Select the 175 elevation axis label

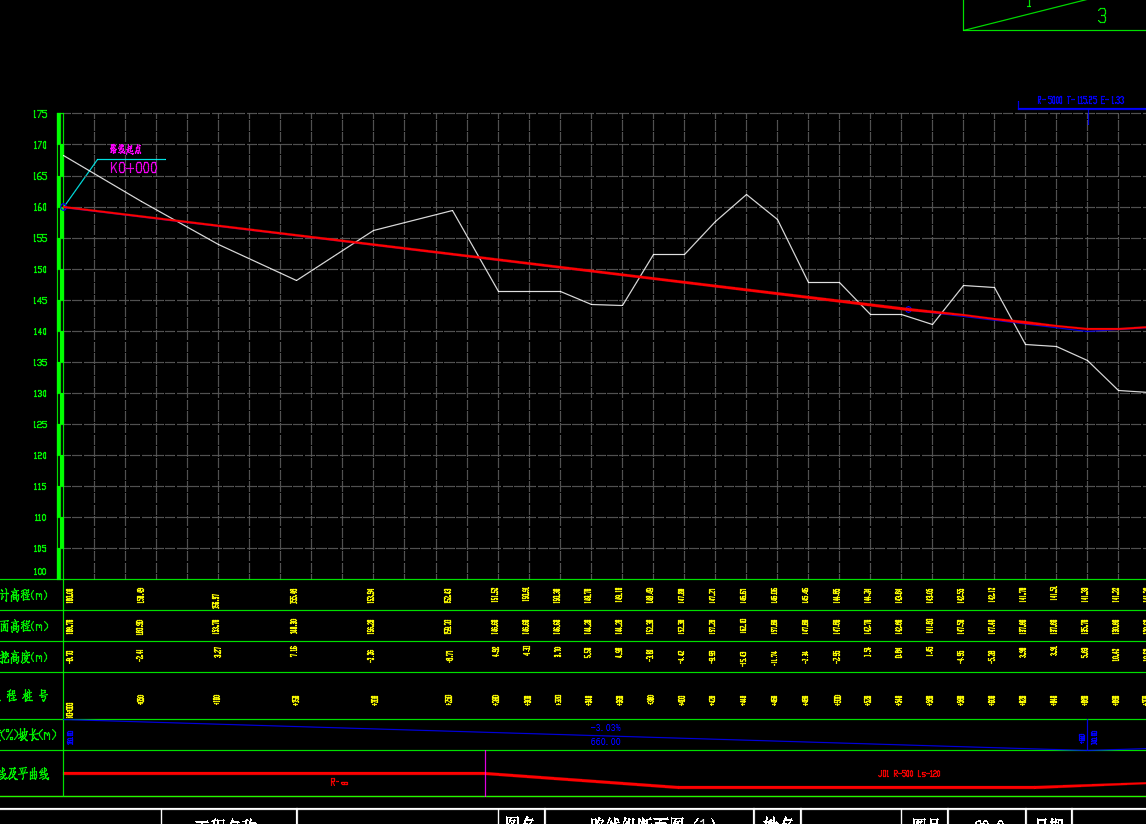click(40, 115)
